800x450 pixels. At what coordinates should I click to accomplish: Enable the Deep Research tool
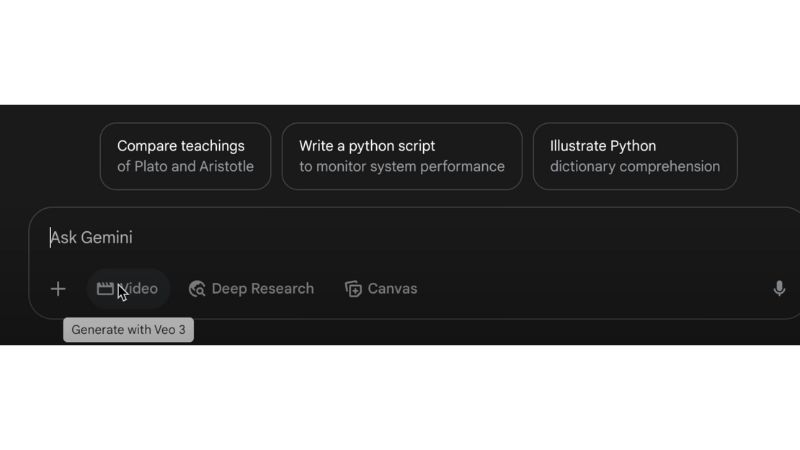pyautogui.click(x=251, y=289)
